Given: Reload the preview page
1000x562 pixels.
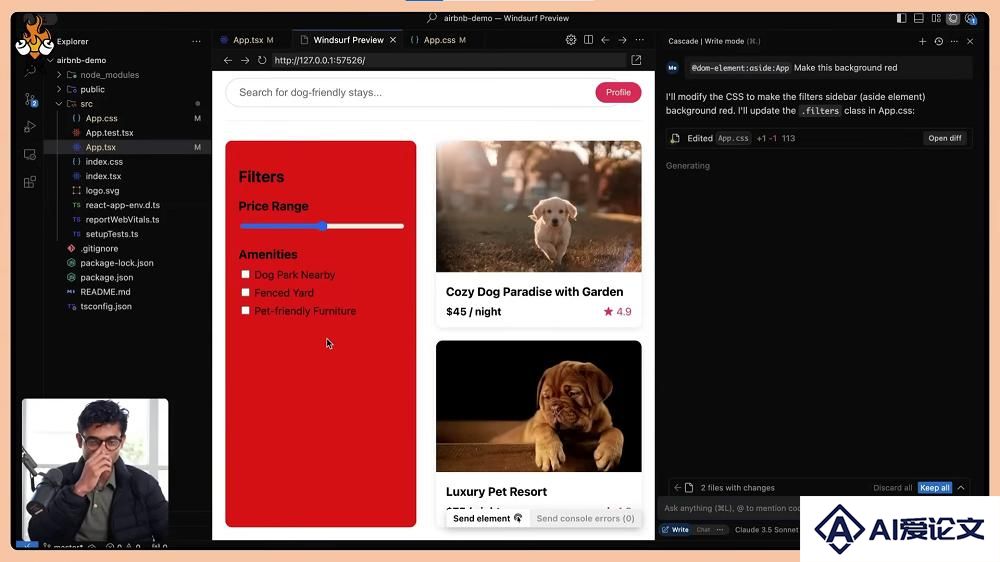Looking at the screenshot, I should pos(262,60).
